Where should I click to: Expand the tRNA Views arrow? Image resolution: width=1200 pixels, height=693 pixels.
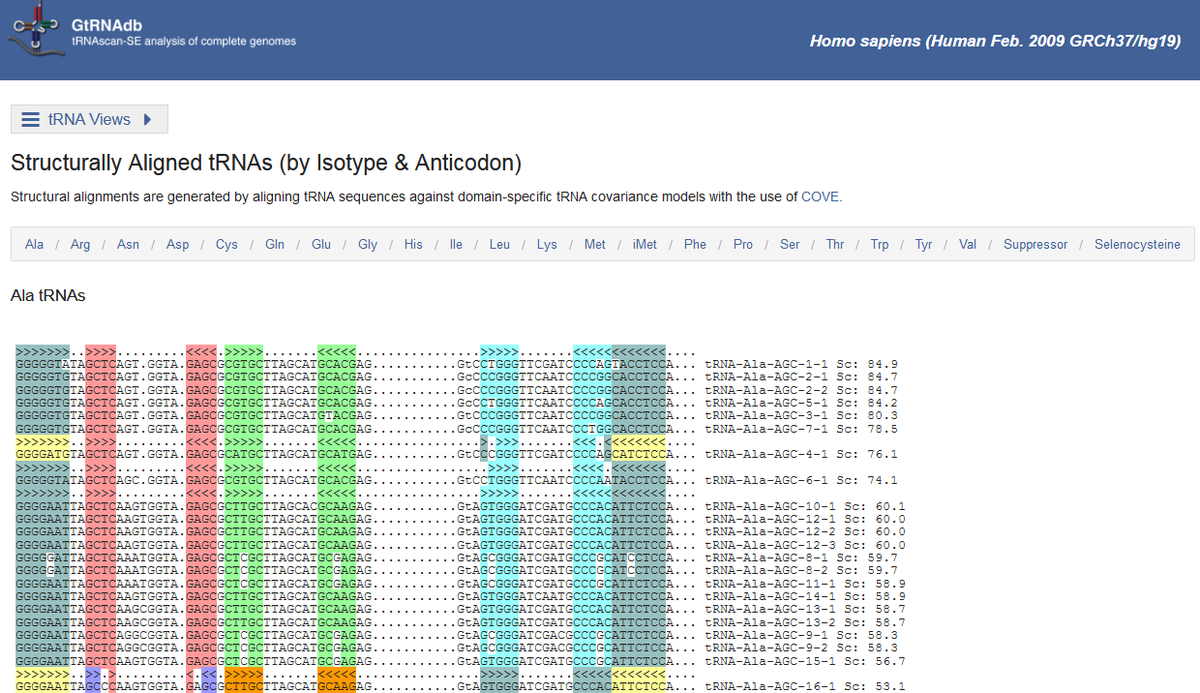(x=147, y=119)
